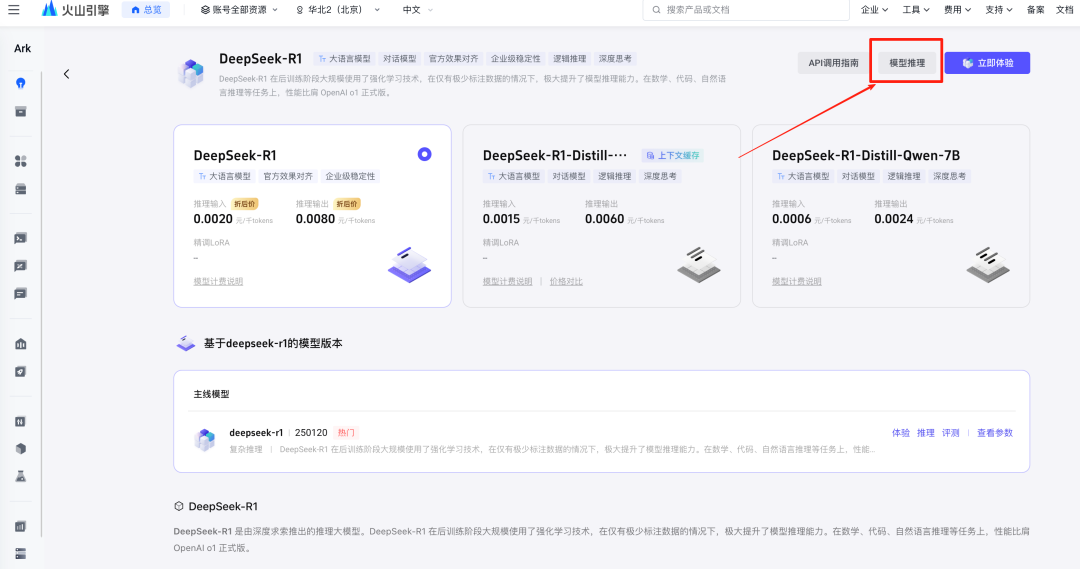The width and height of the screenshot is (1080, 569).
Task: Focus the 搜索产品或文档 search field
Action: 746,10
